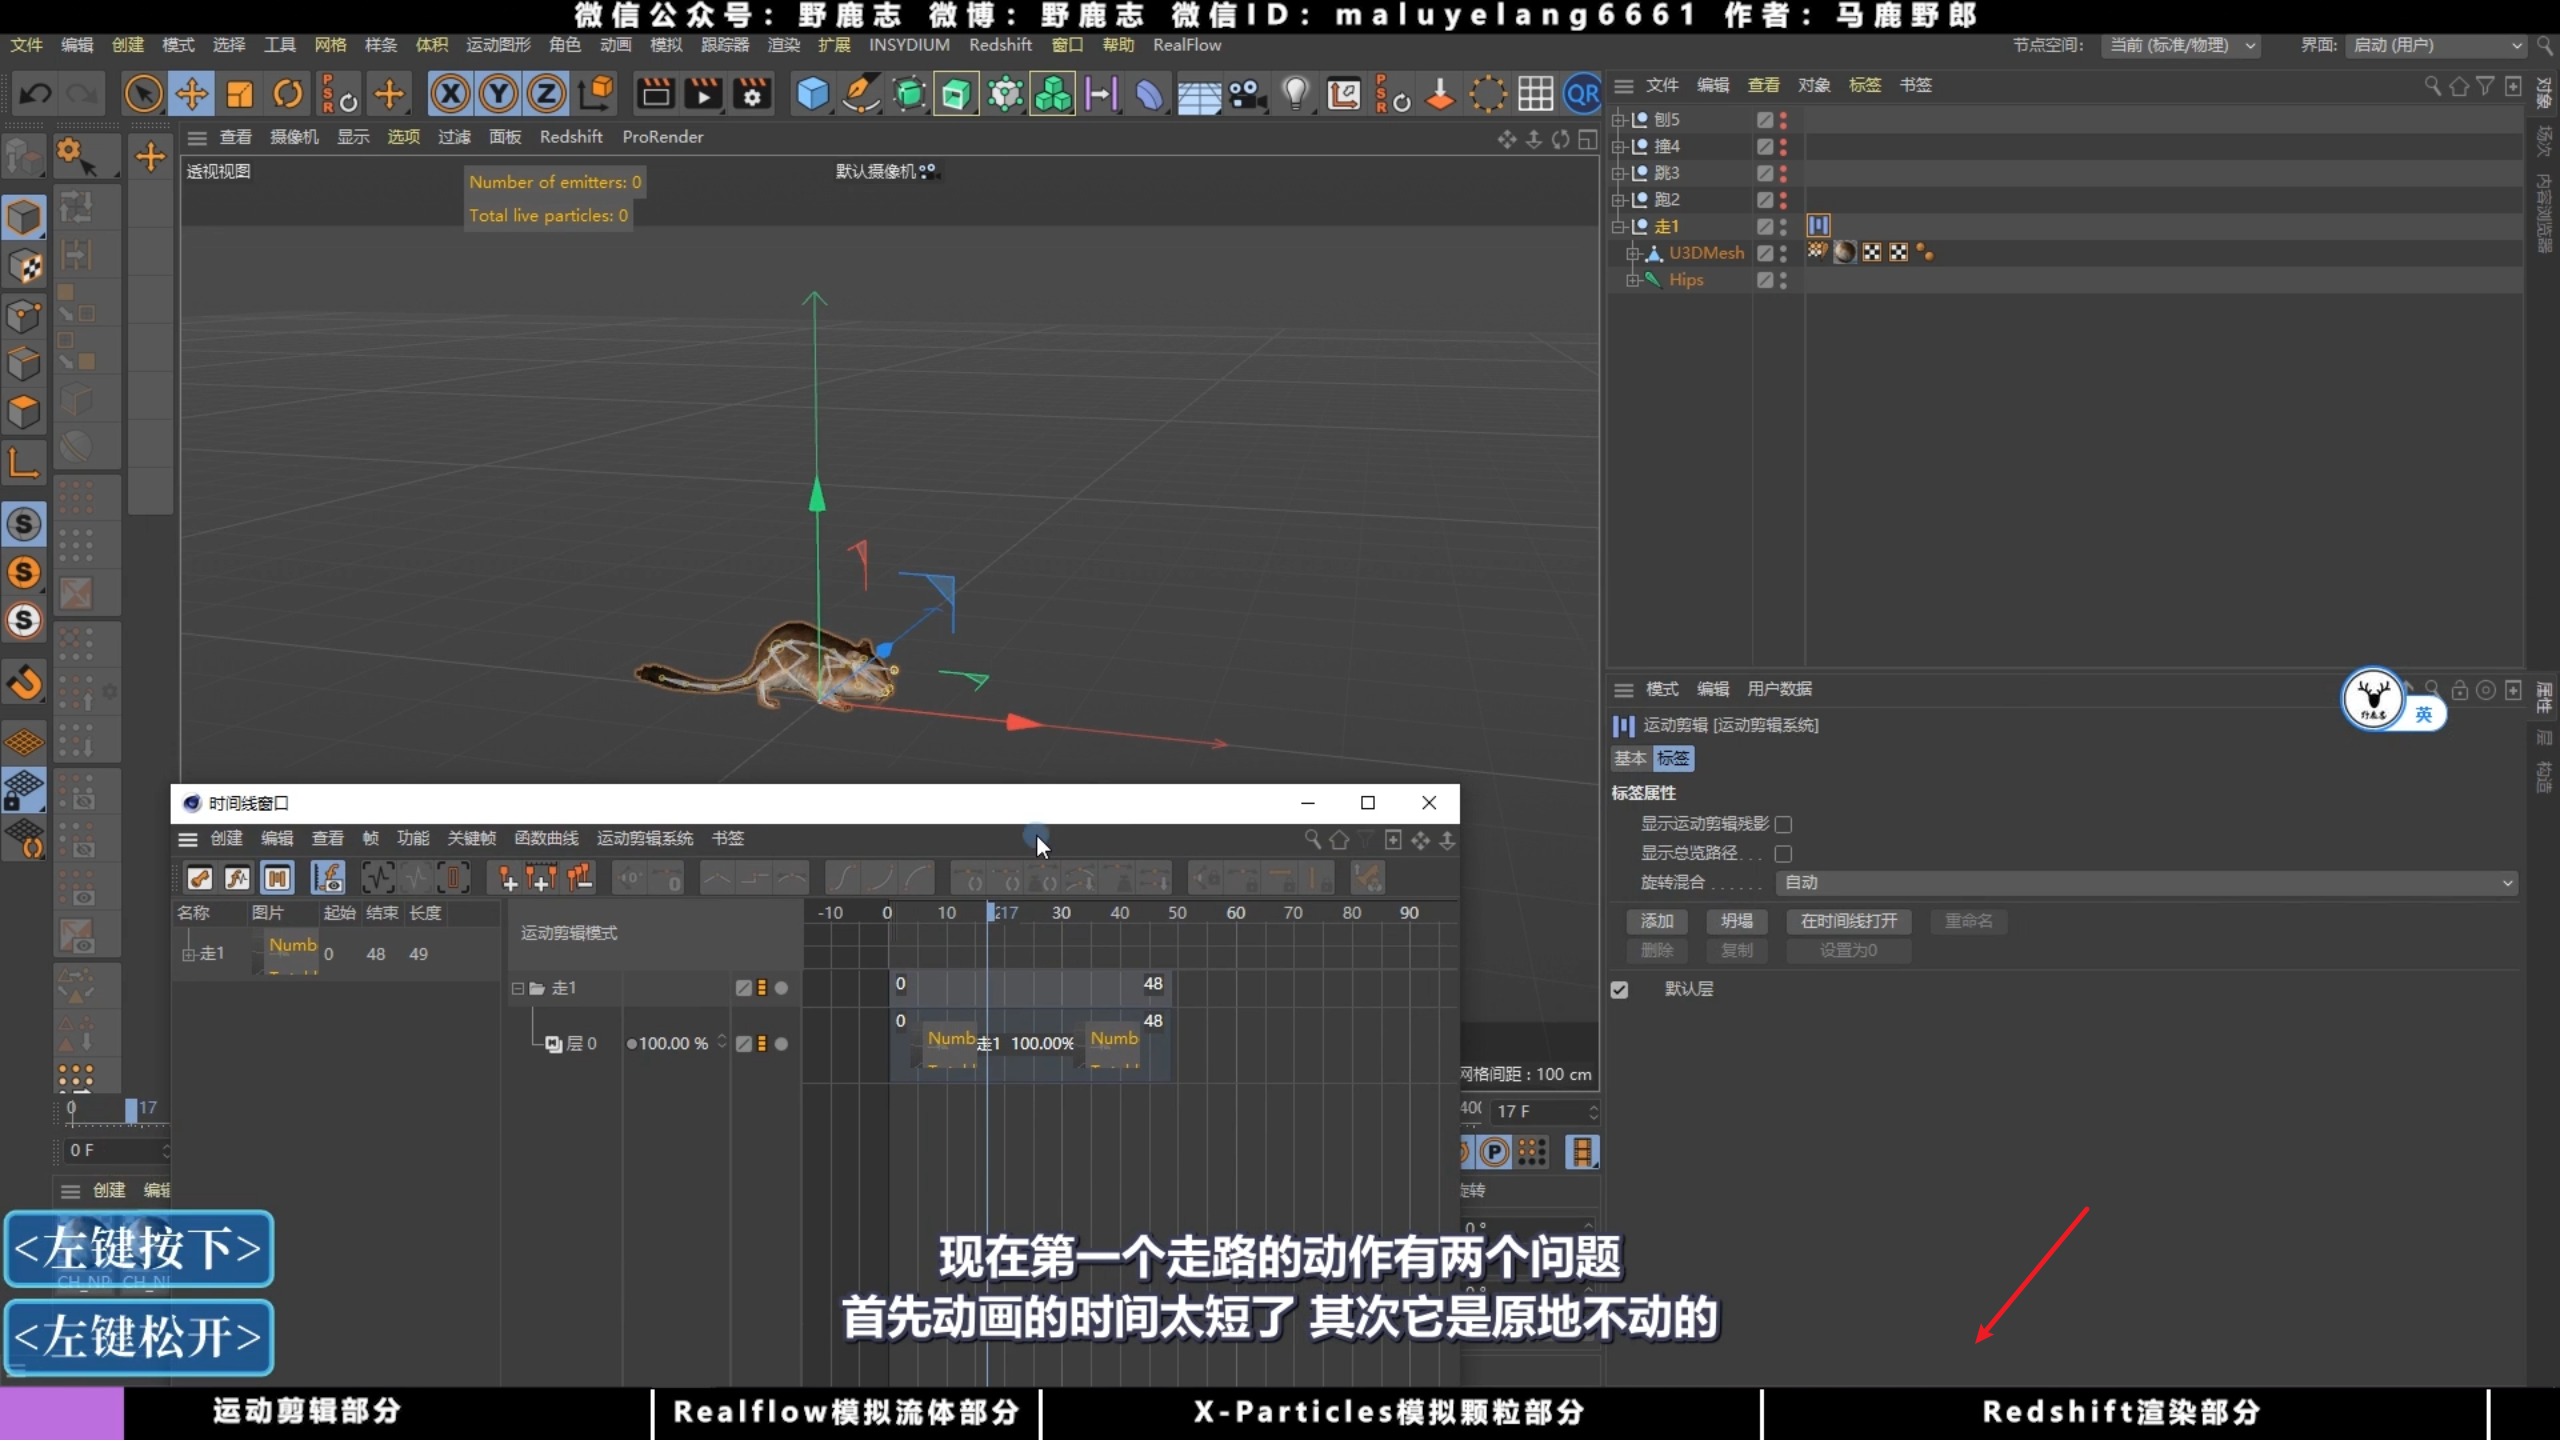Click the 在时间线打开 button
Viewport: 2560px width, 1440px height.
click(x=1848, y=920)
